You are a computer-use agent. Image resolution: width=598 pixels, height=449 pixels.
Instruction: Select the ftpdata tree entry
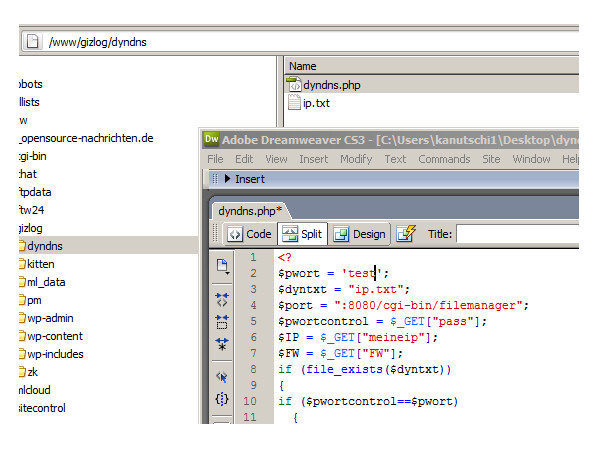click(x=35, y=192)
